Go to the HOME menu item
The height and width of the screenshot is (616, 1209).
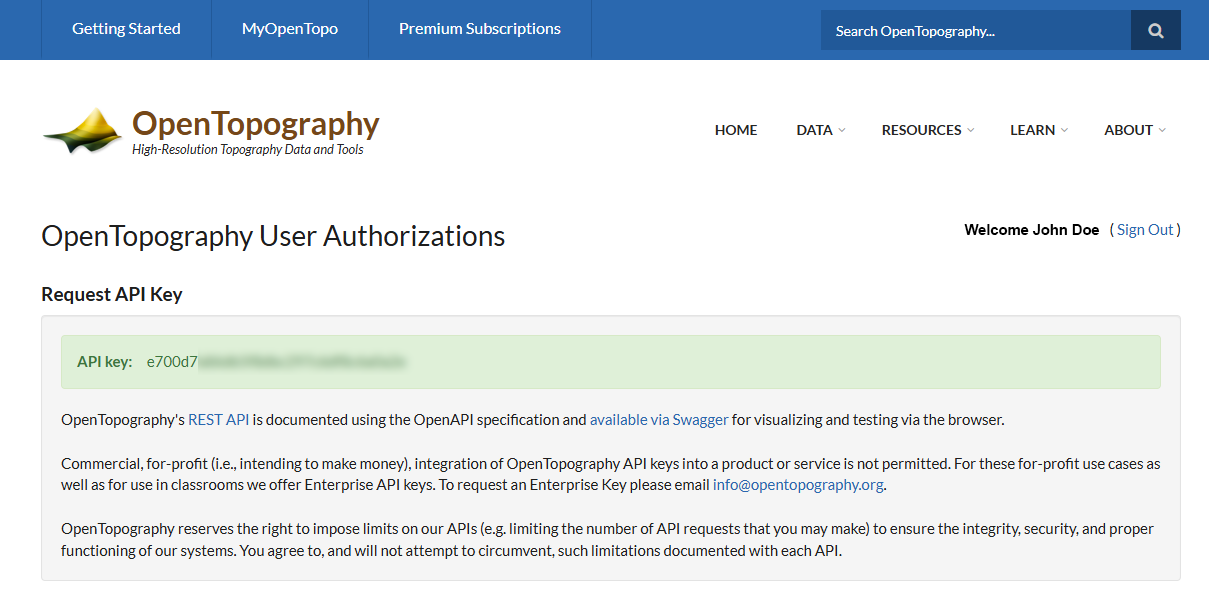736,130
